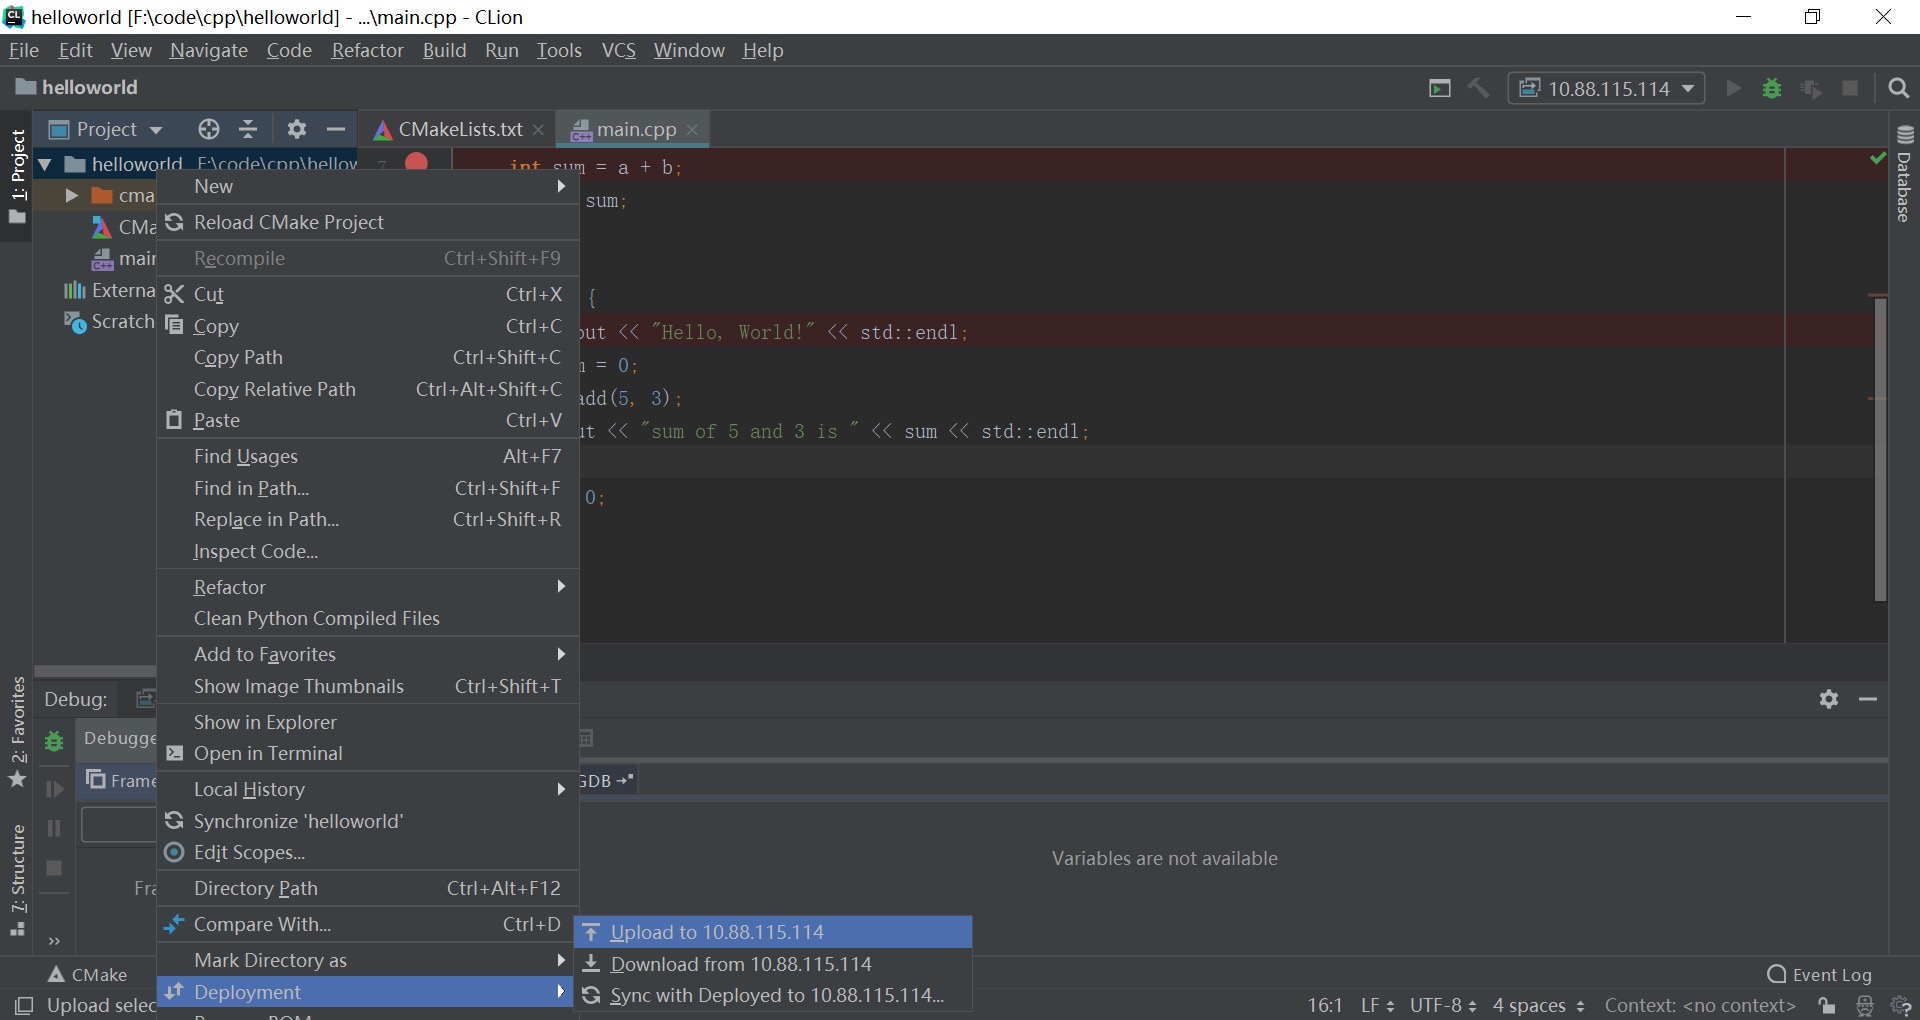Screen dimensions: 1920x1020
Task: Select Open in Terminal
Action: pos(368,753)
